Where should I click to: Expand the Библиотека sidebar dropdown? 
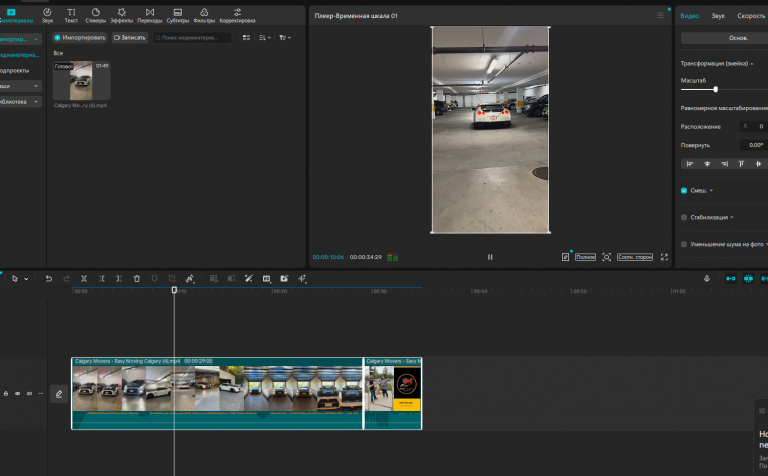coord(36,102)
